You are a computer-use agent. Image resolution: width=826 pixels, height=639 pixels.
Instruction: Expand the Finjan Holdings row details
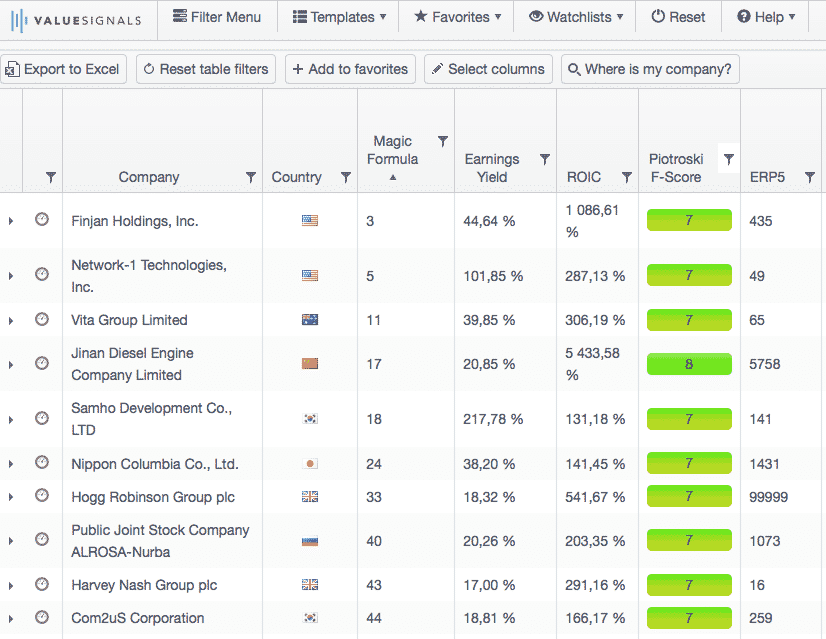pos(11,221)
